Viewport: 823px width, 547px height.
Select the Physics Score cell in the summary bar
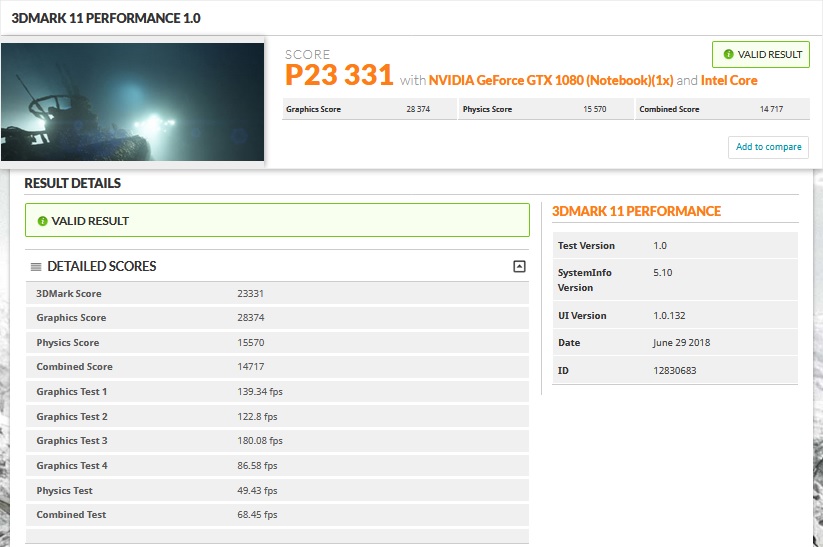tap(545, 109)
